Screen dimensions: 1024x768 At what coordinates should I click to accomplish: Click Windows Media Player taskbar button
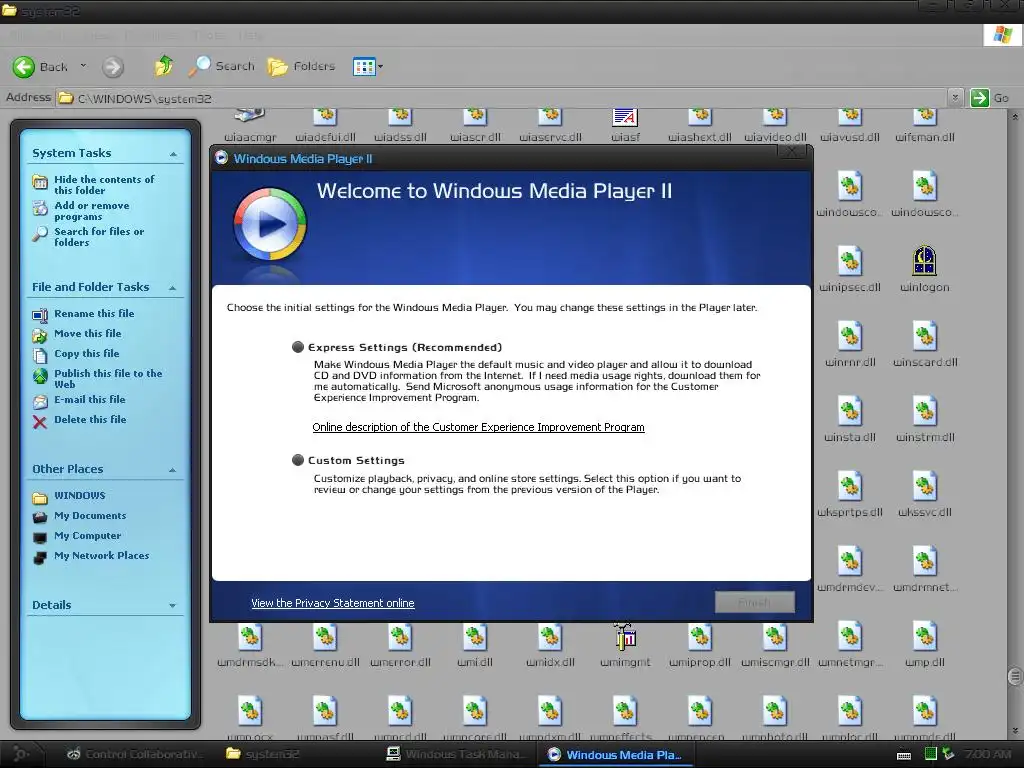coord(616,754)
